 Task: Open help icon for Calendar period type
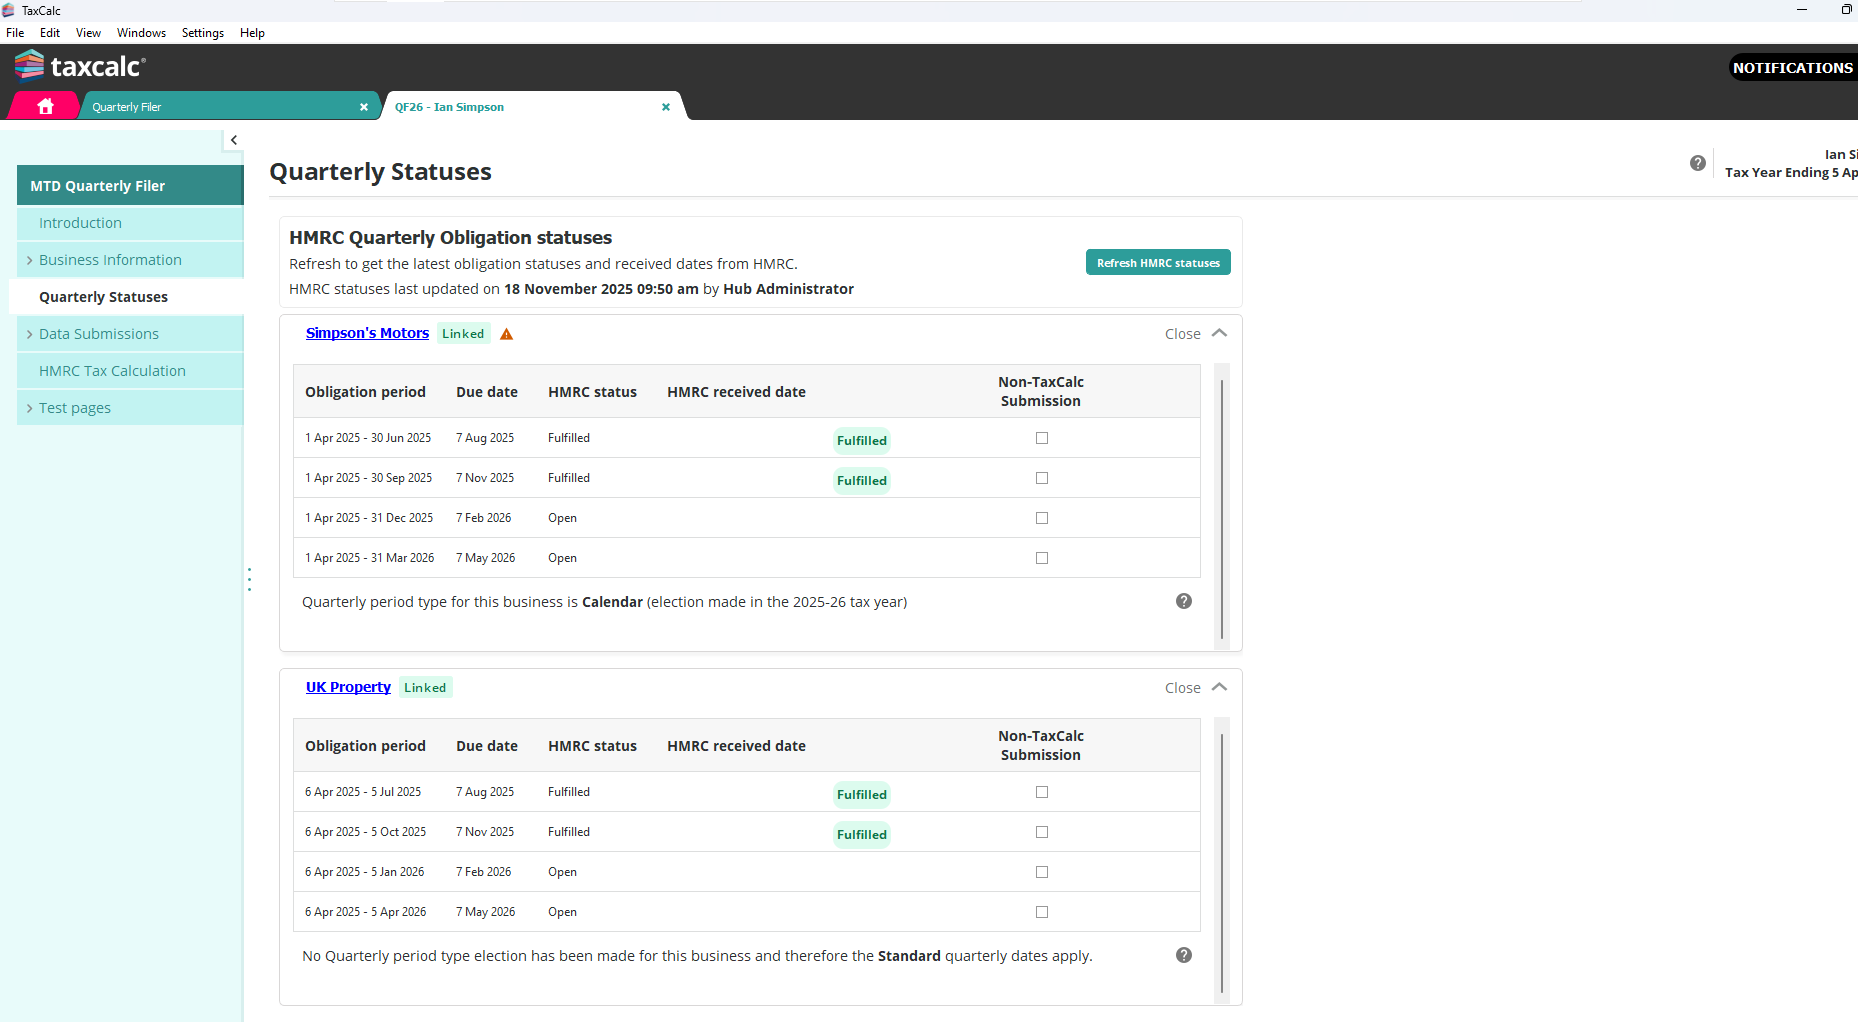[1184, 601]
